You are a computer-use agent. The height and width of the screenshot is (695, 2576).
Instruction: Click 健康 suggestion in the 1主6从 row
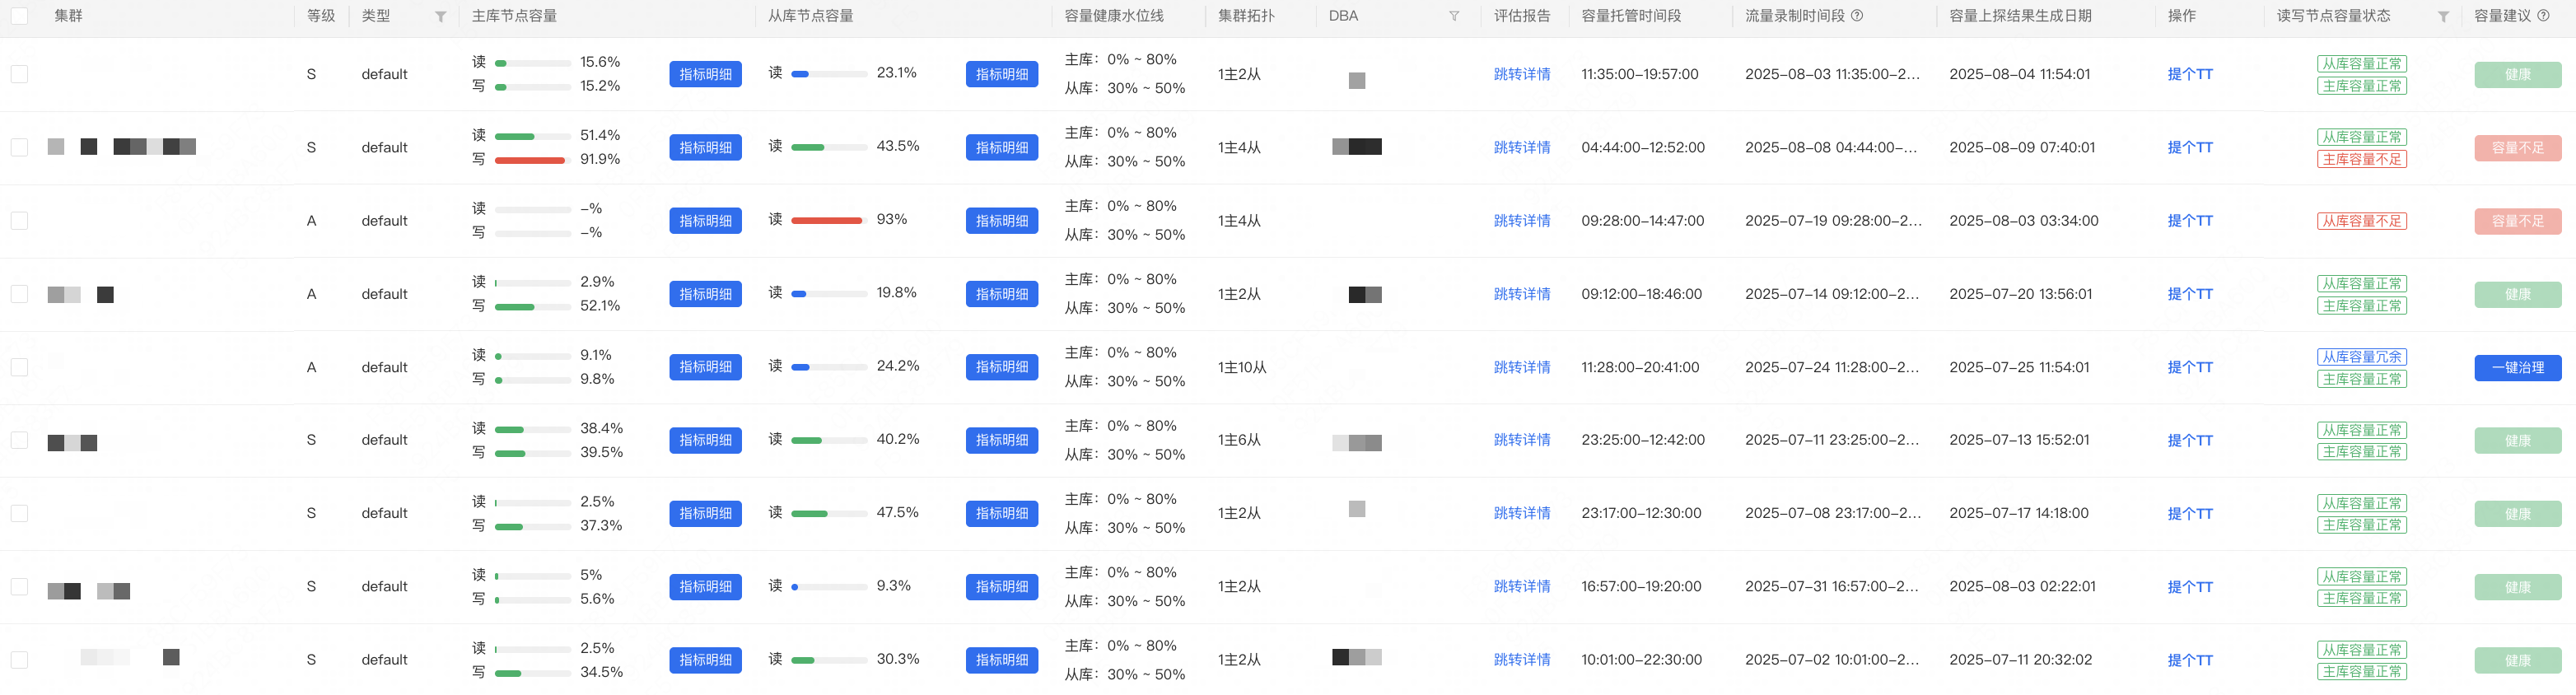pyautogui.click(x=2517, y=441)
